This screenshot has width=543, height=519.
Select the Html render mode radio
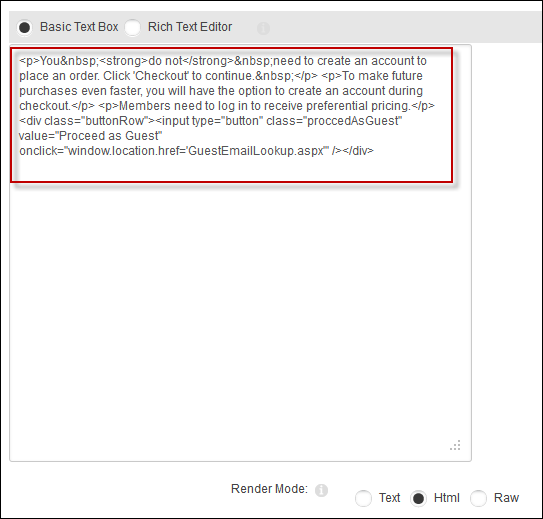418,498
